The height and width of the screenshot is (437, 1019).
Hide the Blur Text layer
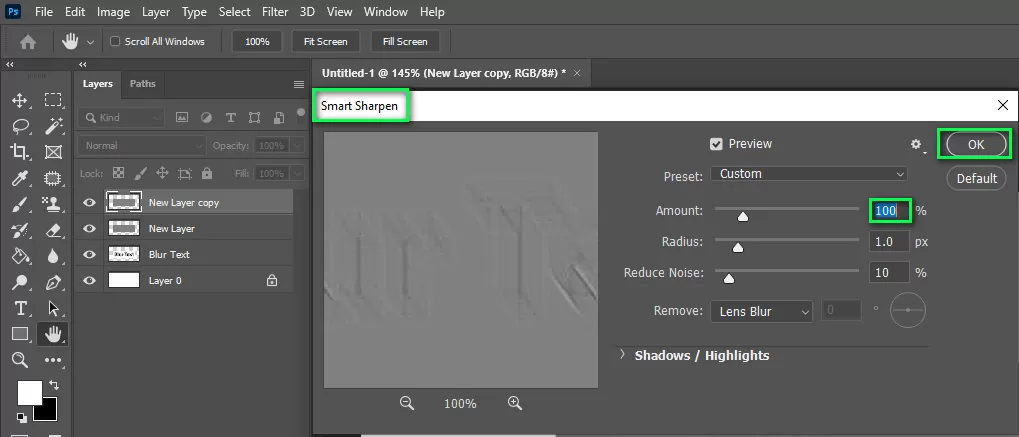tap(90, 255)
